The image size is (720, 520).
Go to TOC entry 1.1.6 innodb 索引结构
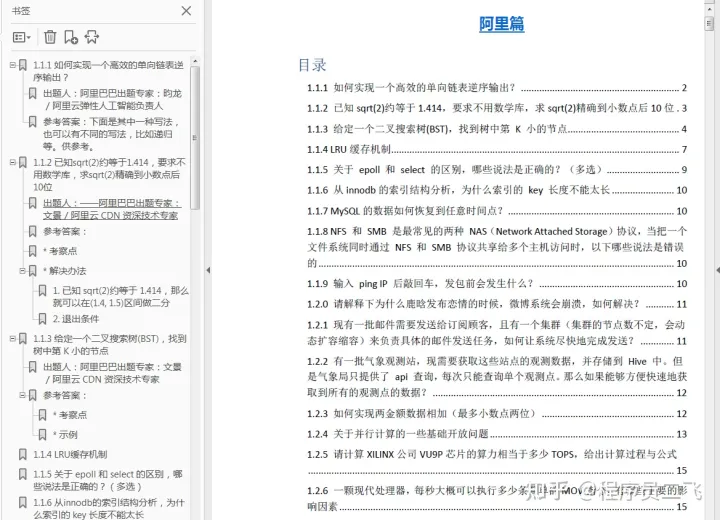point(497,190)
